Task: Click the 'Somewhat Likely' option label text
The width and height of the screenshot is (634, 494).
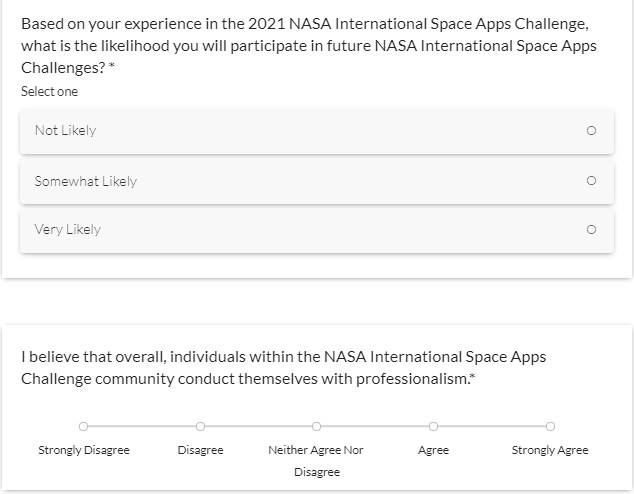Action: pyautogui.click(x=85, y=181)
